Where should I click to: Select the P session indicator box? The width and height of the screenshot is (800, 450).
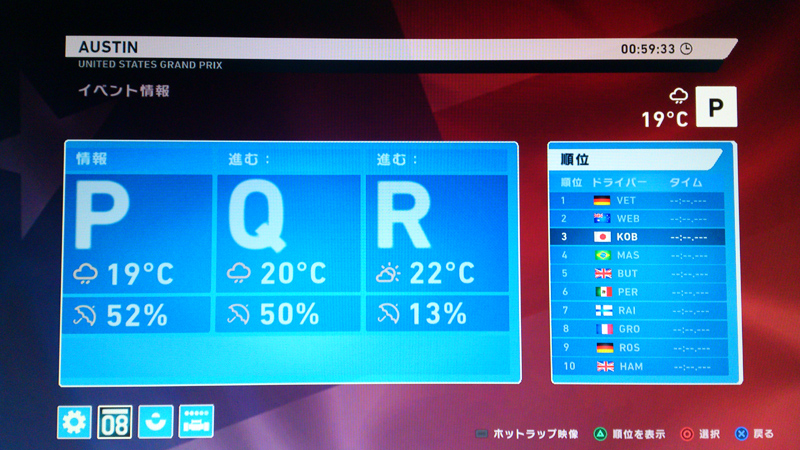point(716,107)
